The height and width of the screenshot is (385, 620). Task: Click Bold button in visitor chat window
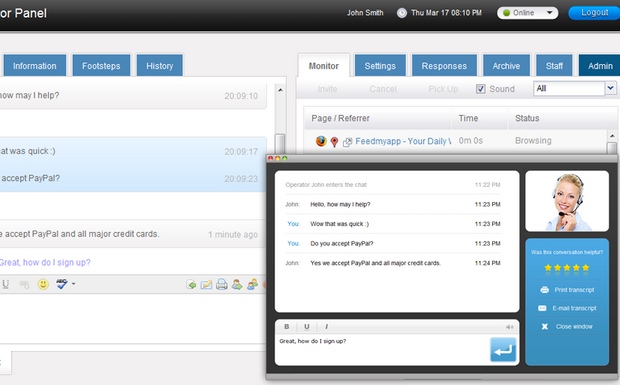[x=287, y=326]
